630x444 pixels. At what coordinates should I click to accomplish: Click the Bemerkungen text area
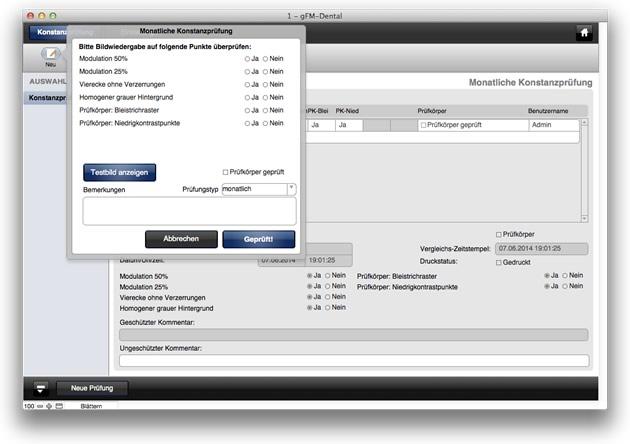point(189,211)
